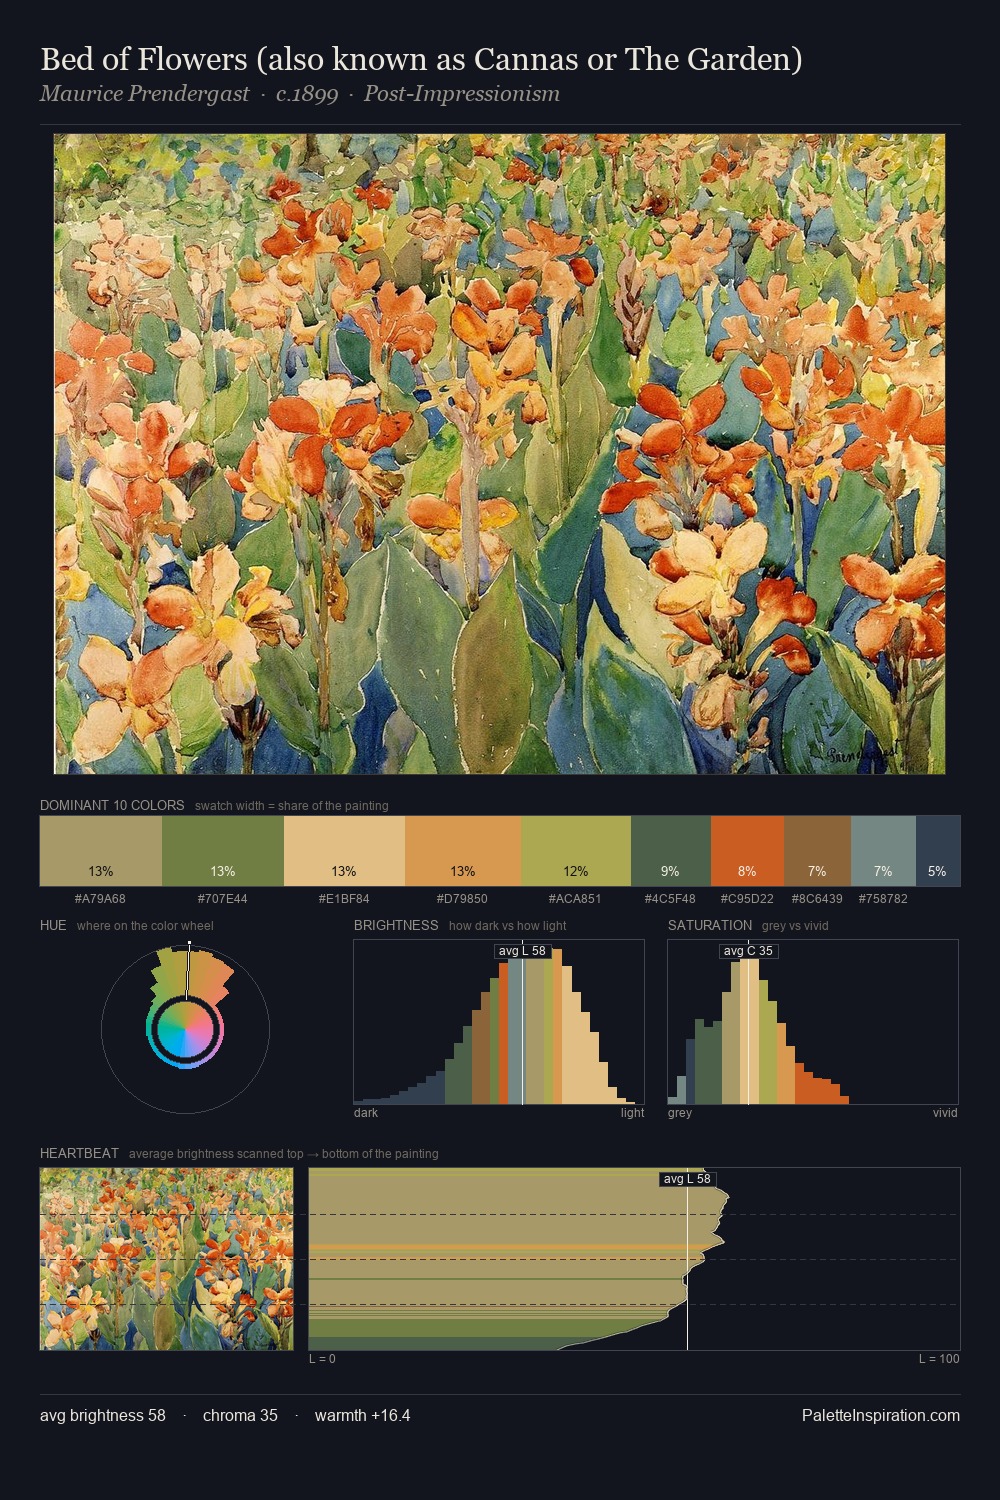This screenshot has height=1500, width=1000.
Task: Click the 'light' brightness axis label
Action: [x=632, y=1112]
